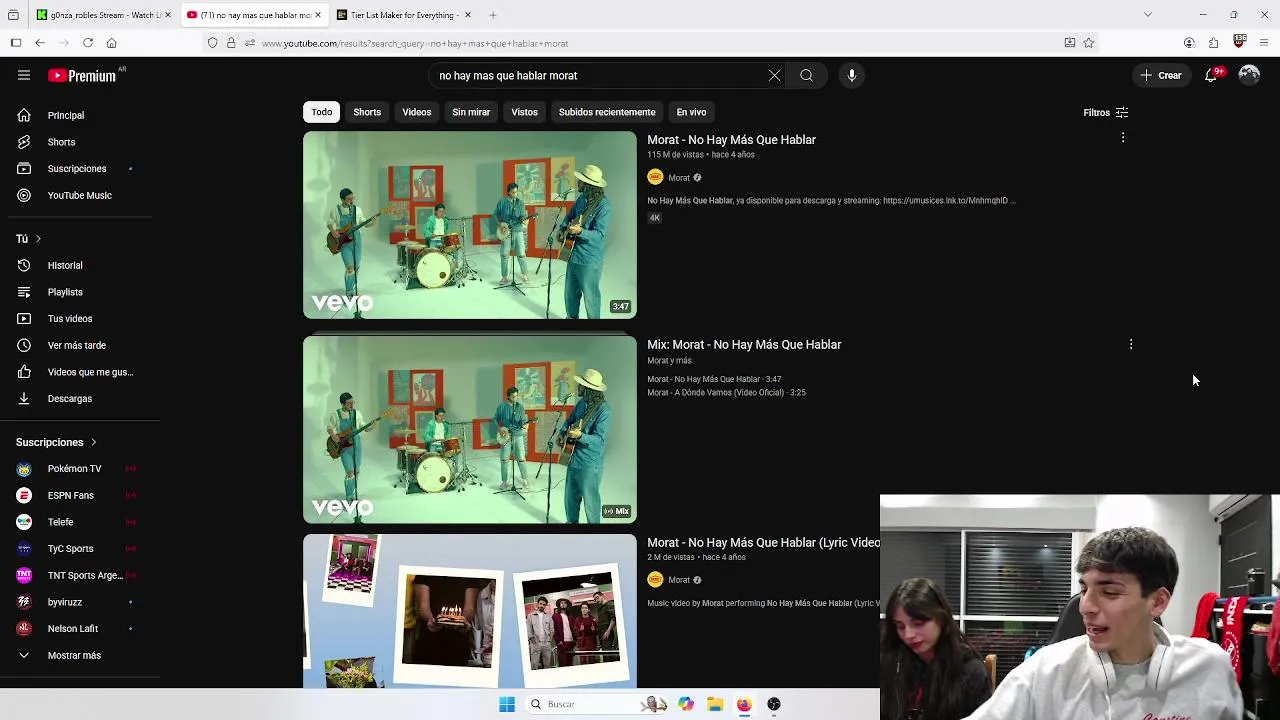Image resolution: width=1280 pixels, height=720 pixels.
Task: Click the browser address bar URL
Action: click(x=415, y=43)
